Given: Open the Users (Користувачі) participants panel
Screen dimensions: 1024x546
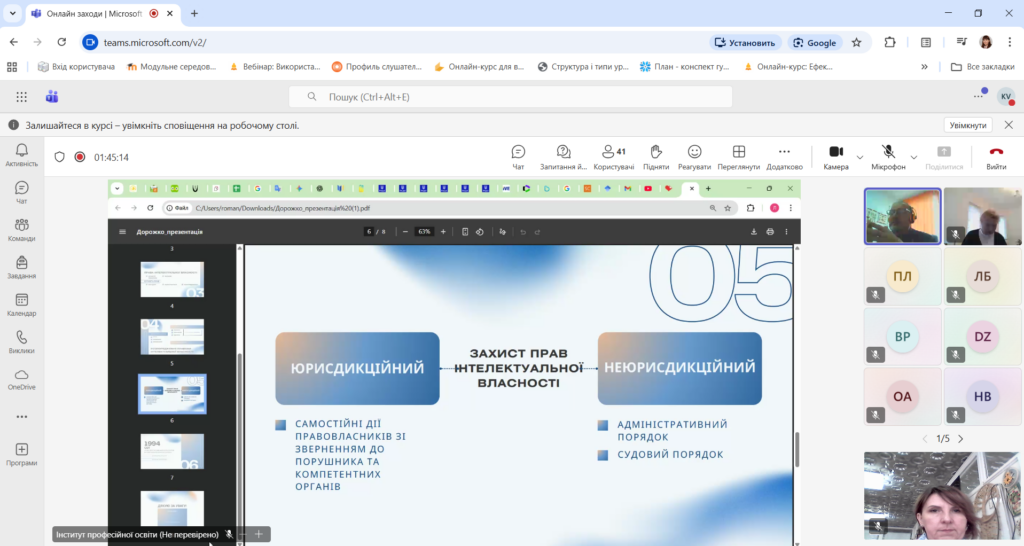Looking at the screenshot, I should pyautogui.click(x=613, y=156).
